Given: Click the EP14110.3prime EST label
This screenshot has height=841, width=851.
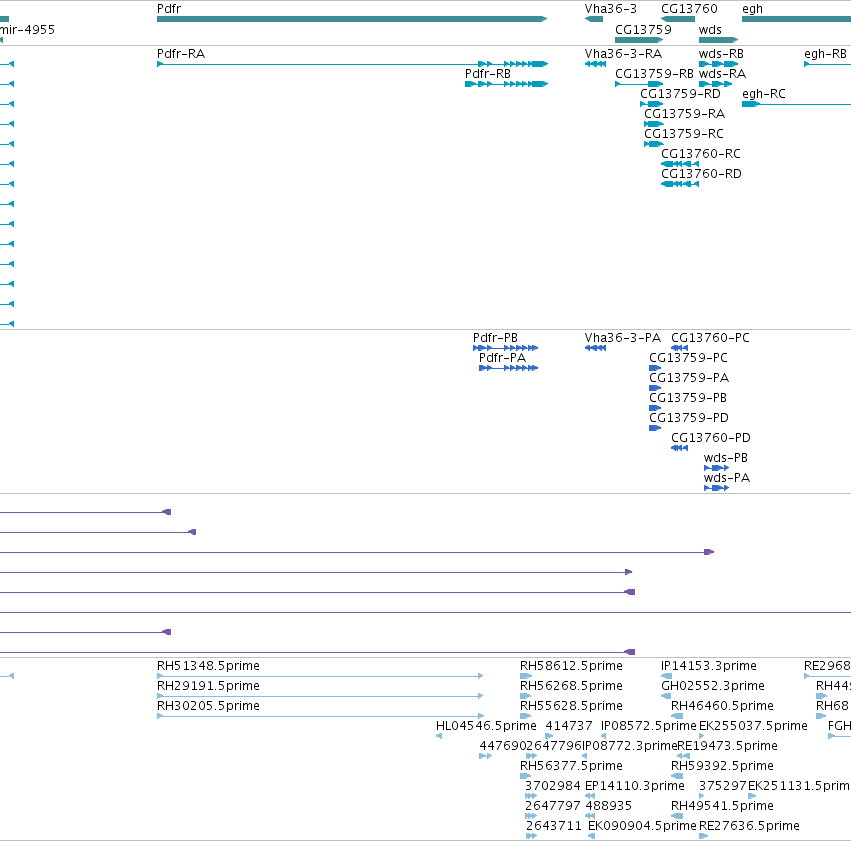Looking at the screenshot, I should coord(634,786).
